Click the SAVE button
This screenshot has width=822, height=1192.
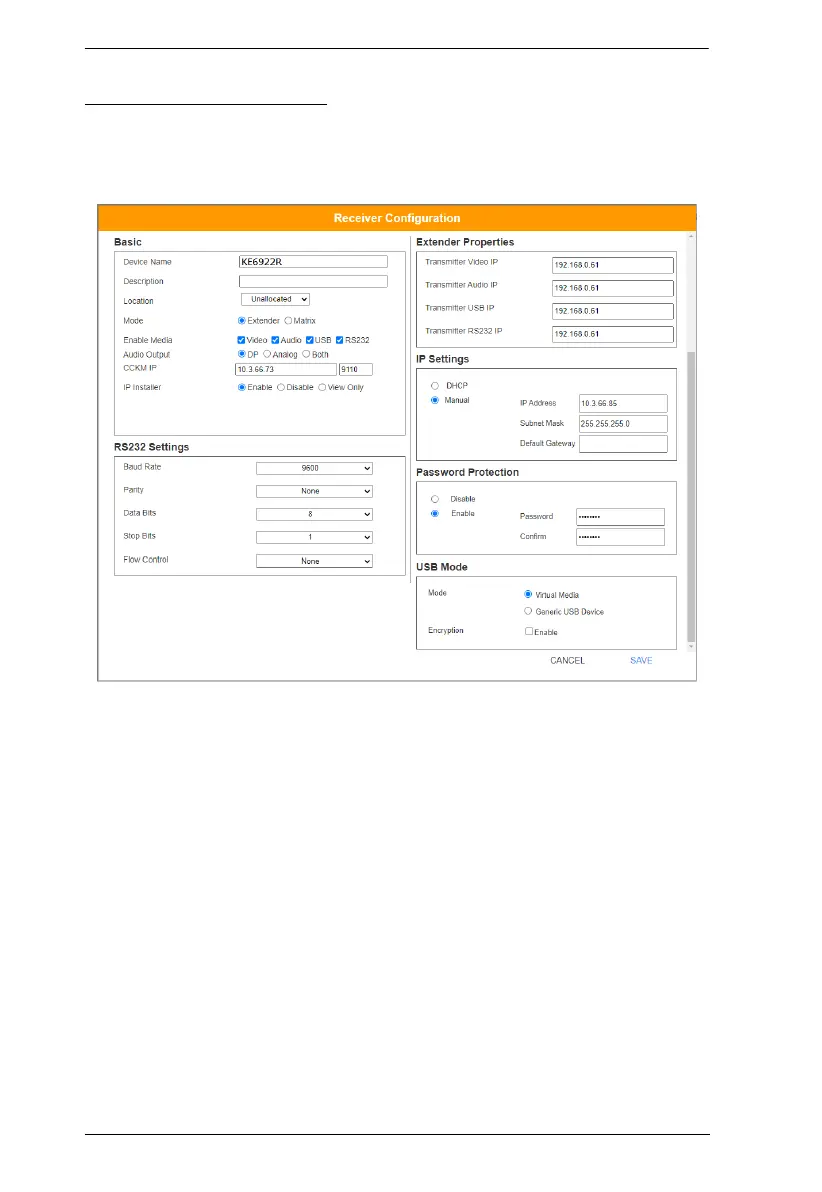641,661
